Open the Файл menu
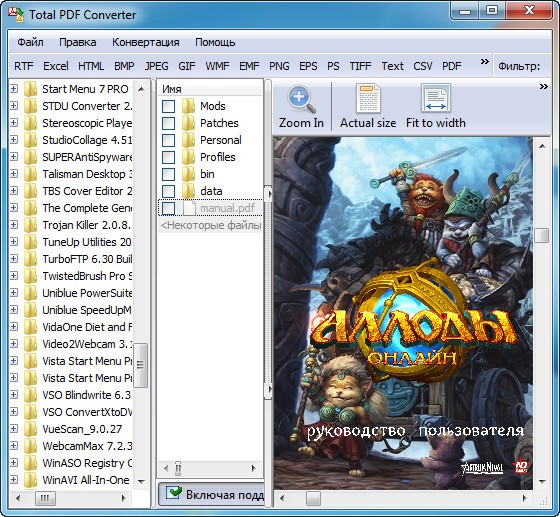Screen dimensions: 560x517 [x=31, y=42]
